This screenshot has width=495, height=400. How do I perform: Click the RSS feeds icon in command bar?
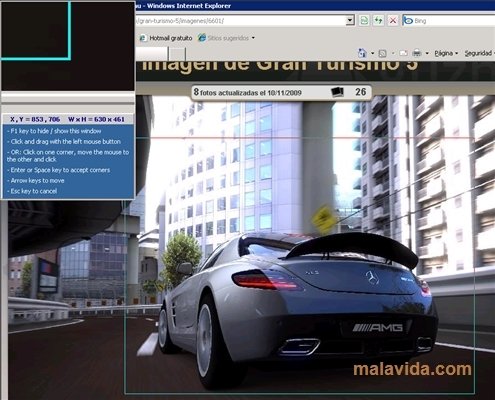click(383, 53)
